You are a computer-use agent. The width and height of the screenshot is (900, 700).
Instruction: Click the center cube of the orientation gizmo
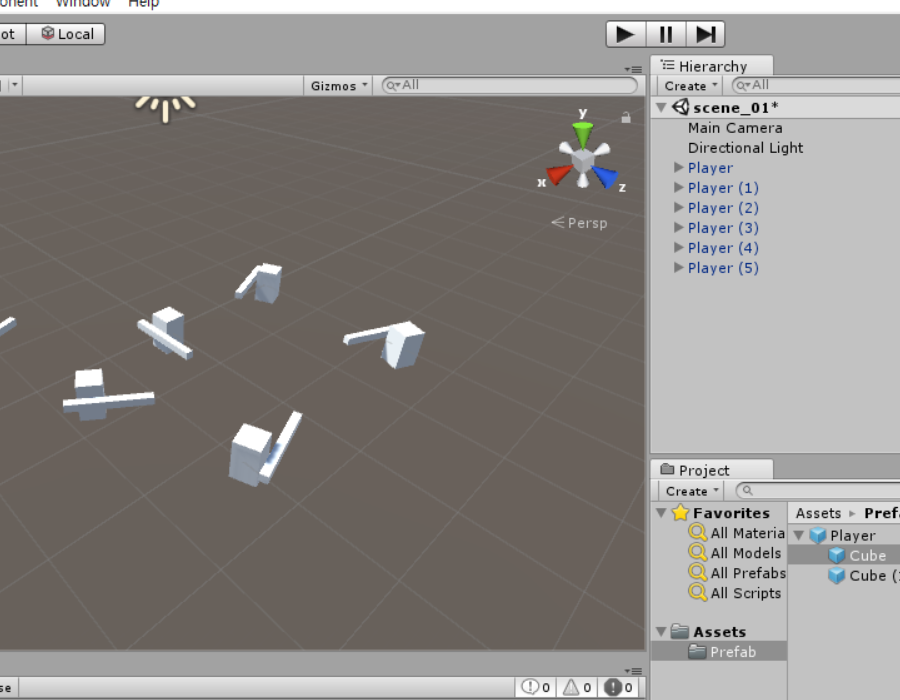[x=583, y=160]
